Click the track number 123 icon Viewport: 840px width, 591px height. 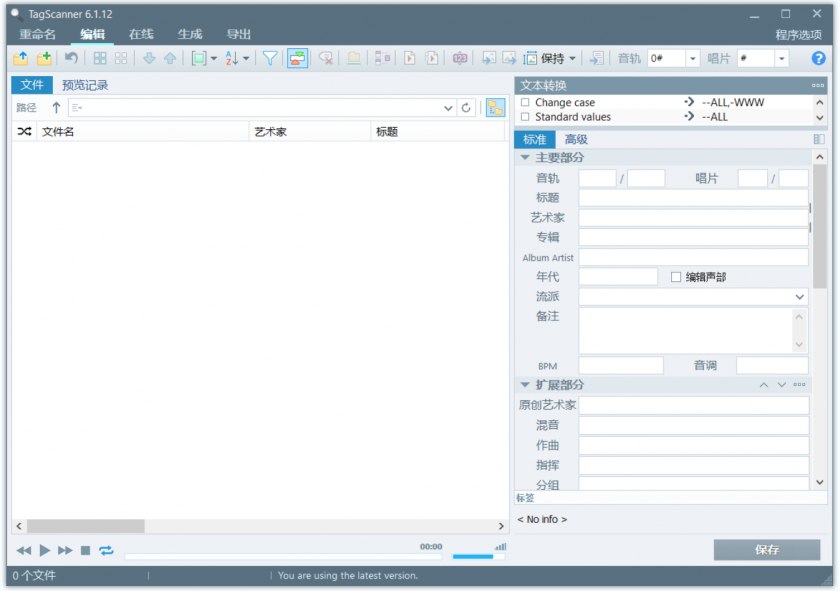[460, 58]
